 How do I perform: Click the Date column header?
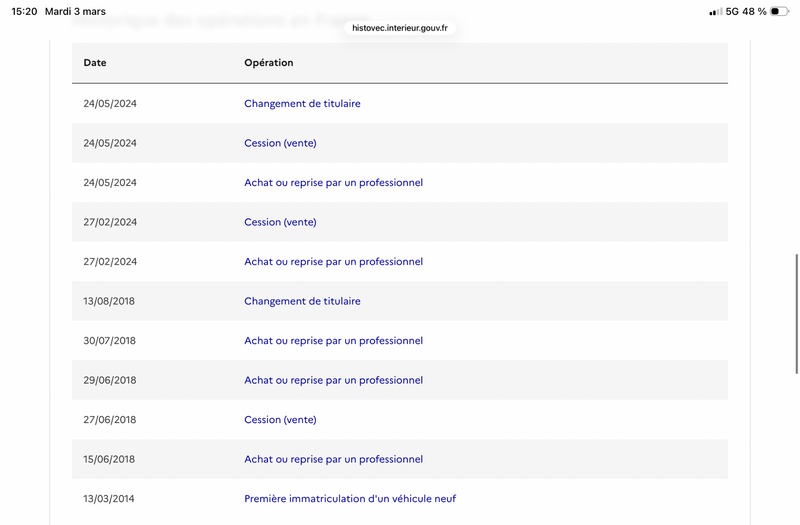[x=95, y=63]
